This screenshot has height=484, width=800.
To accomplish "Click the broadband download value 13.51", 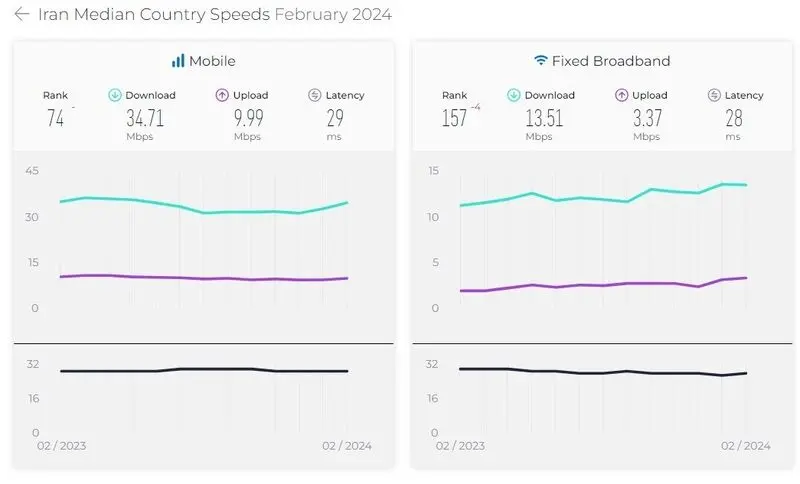I will tap(544, 118).
